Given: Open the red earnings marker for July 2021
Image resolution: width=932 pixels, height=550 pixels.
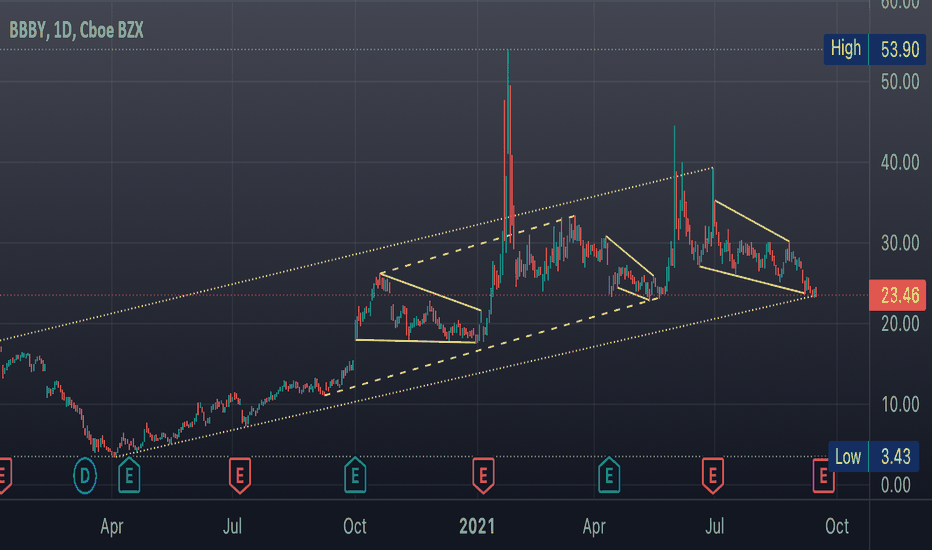Looking at the screenshot, I should (x=713, y=475).
